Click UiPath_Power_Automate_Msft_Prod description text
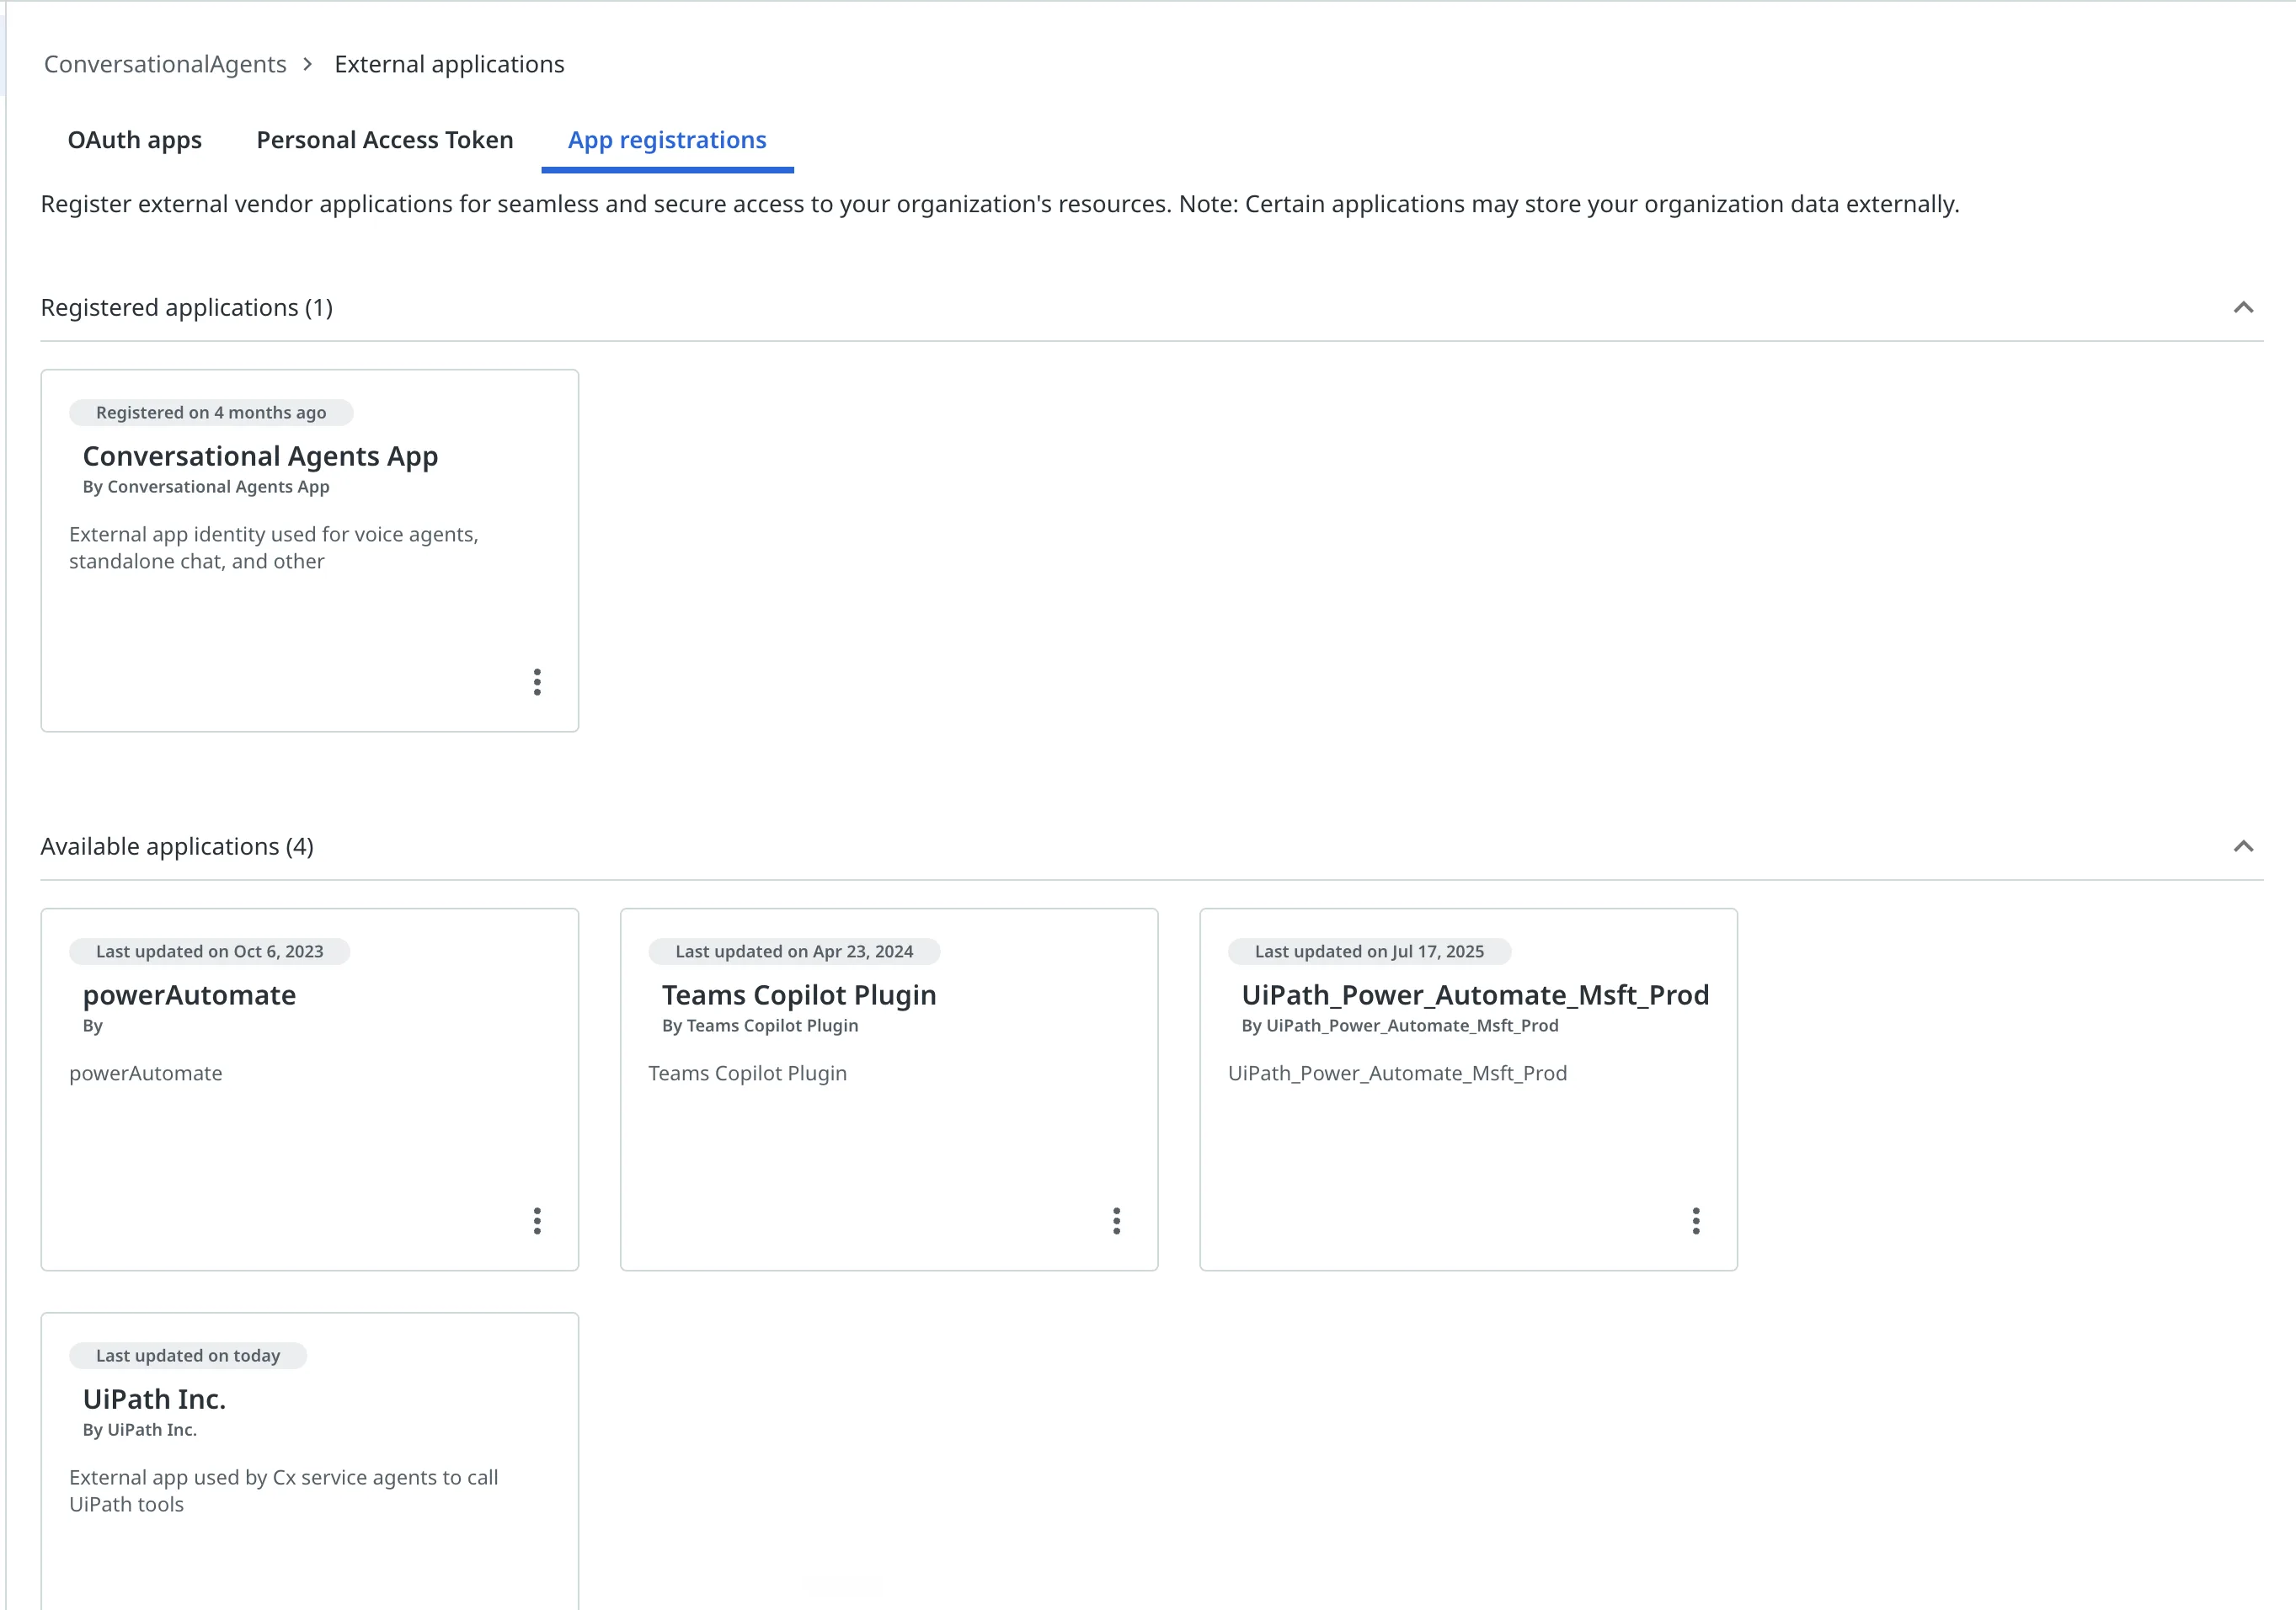The height and width of the screenshot is (1610, 2296). (1397, 1073)
